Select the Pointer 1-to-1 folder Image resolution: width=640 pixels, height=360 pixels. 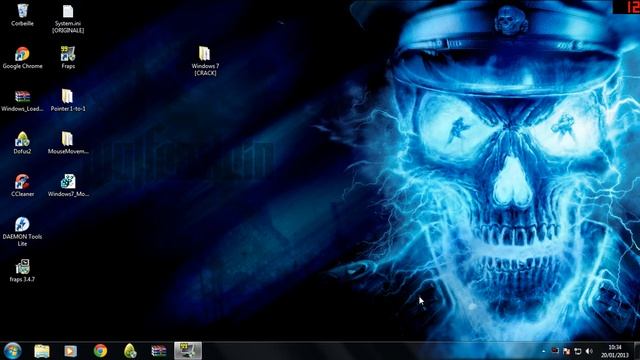tap(68, 100)
